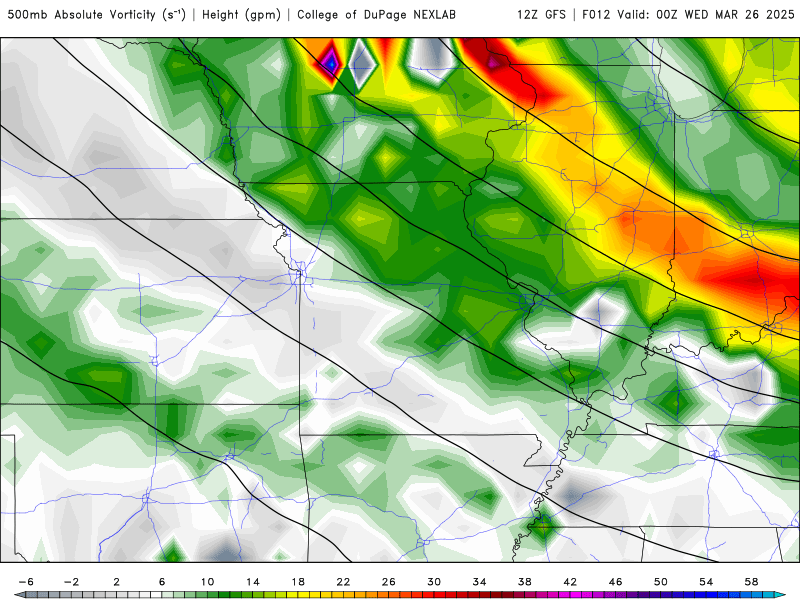Click the 14 value on the color scale
This screenshot has width=800, height=600.
point(253,582)
